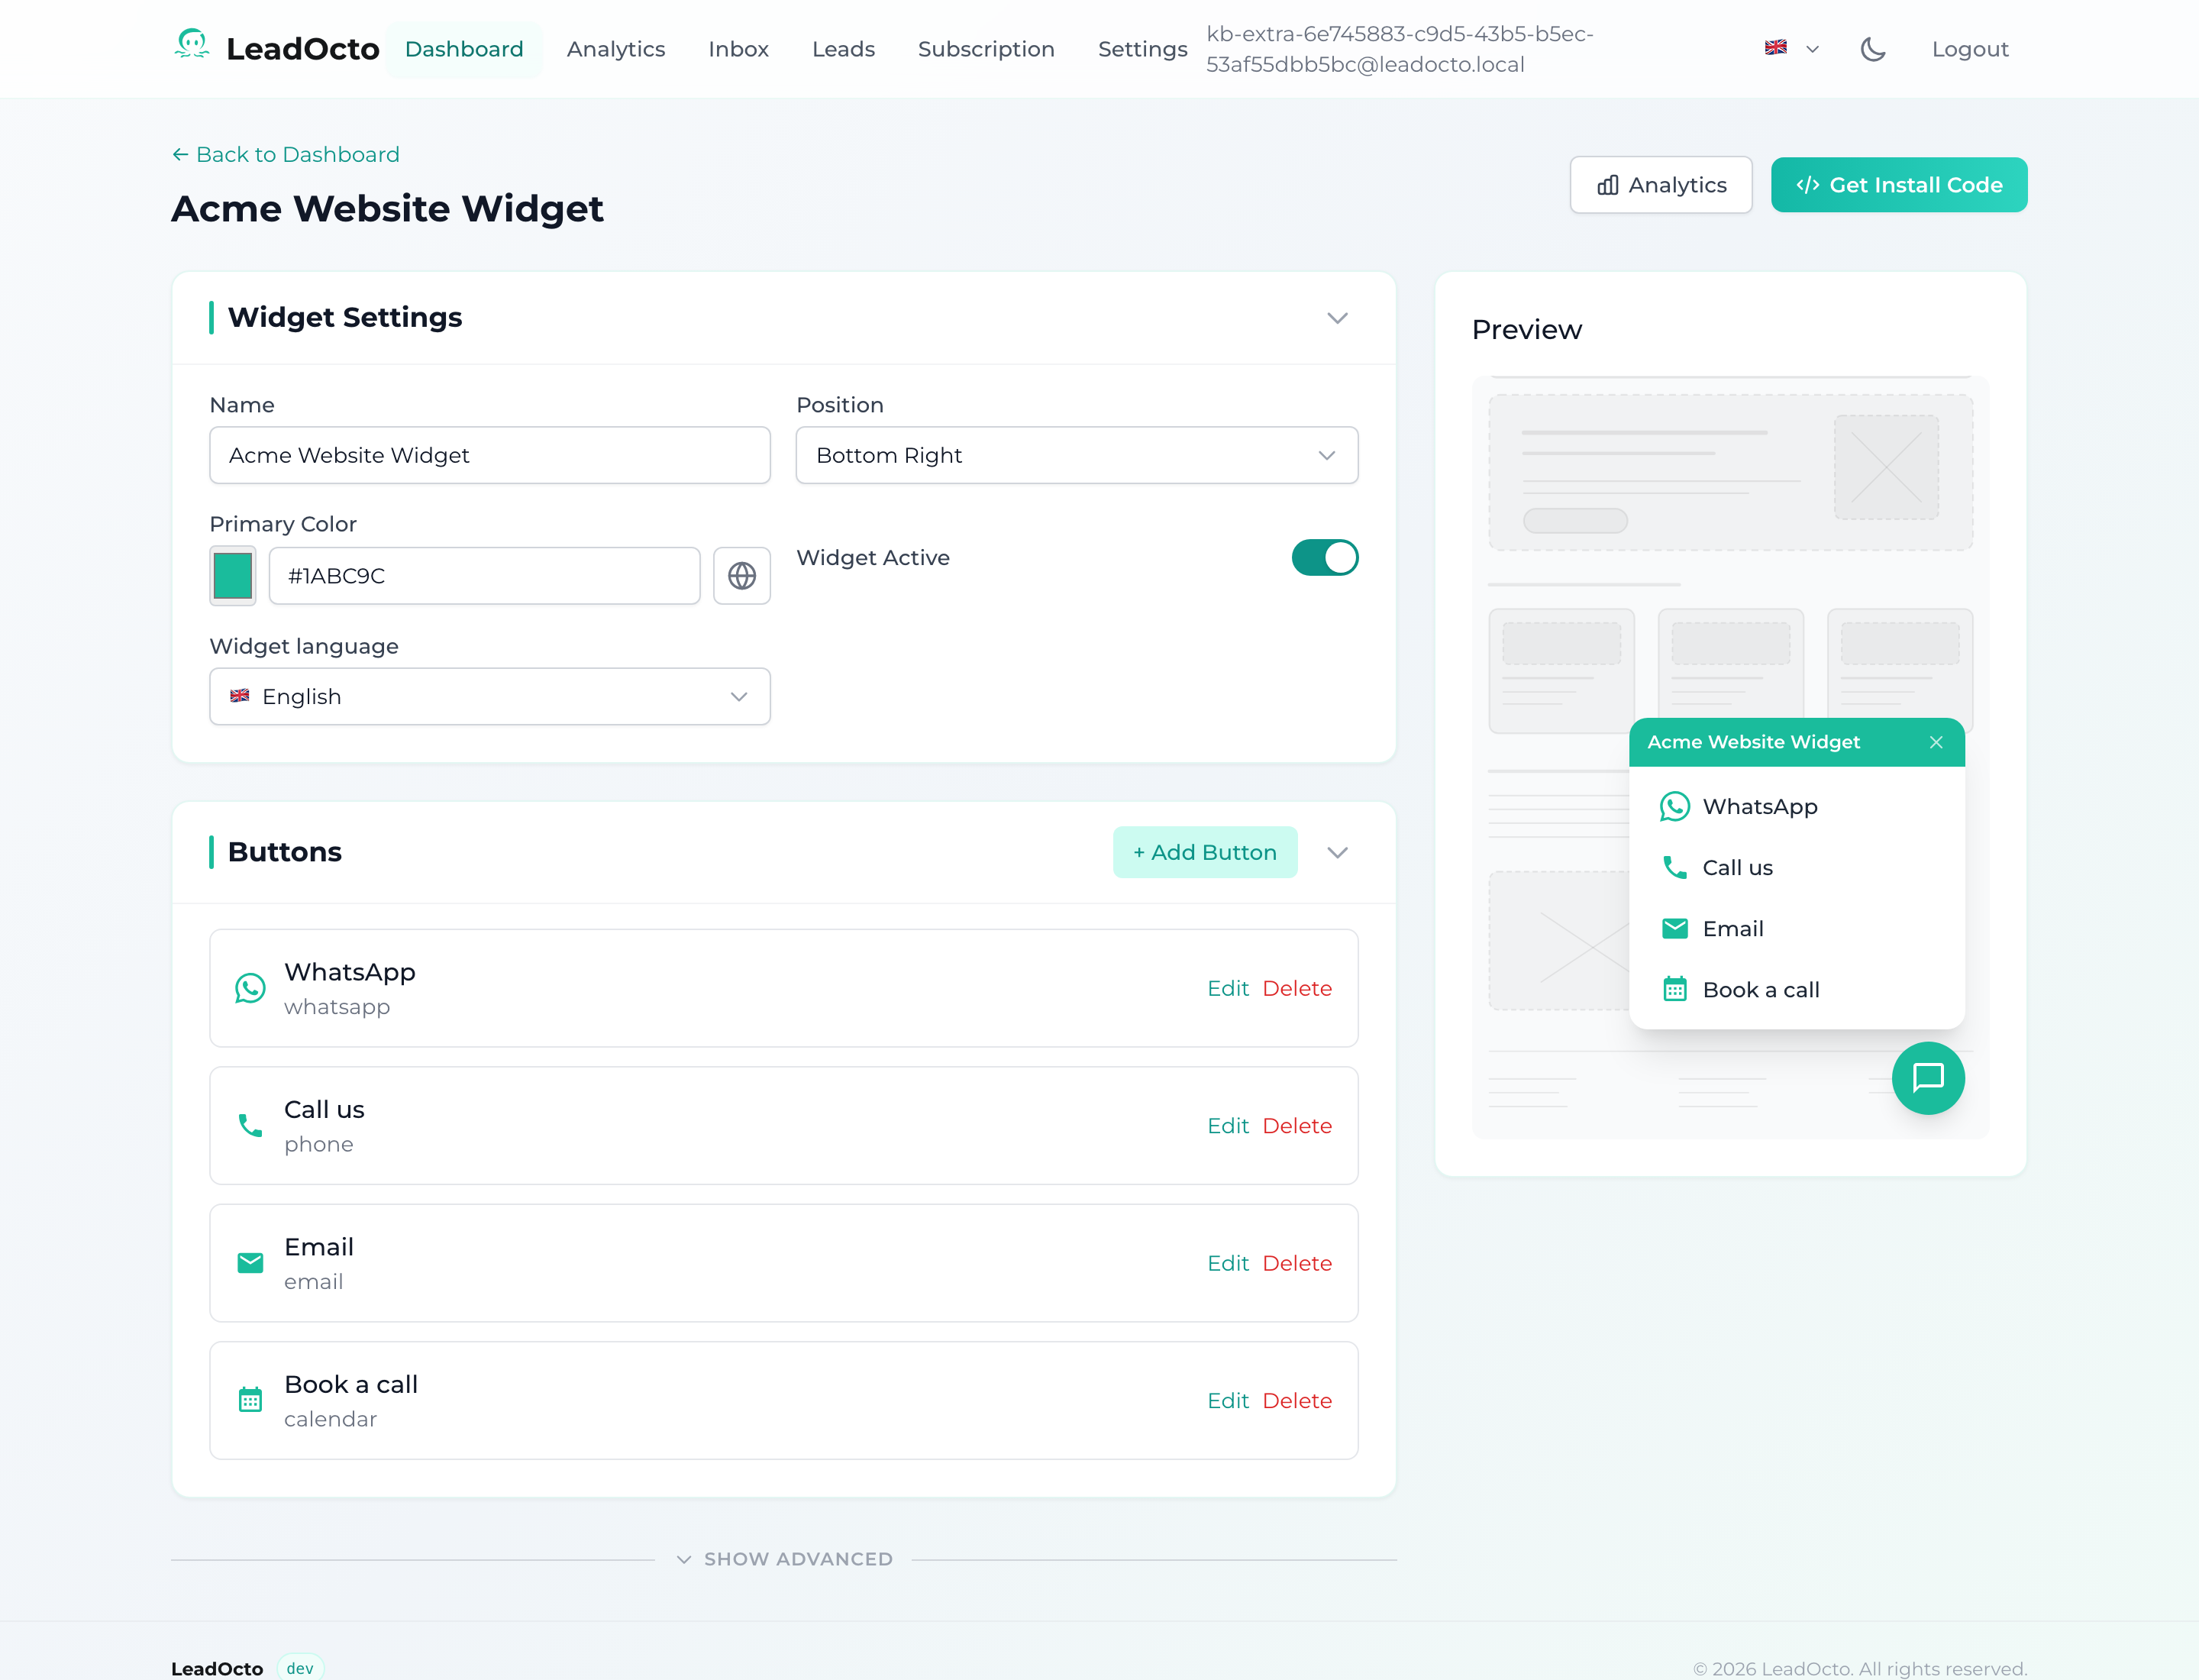The height and width of the screenshot is (1680, 2199).
Task: Open the primary color swatch picker
Action: 233,576
